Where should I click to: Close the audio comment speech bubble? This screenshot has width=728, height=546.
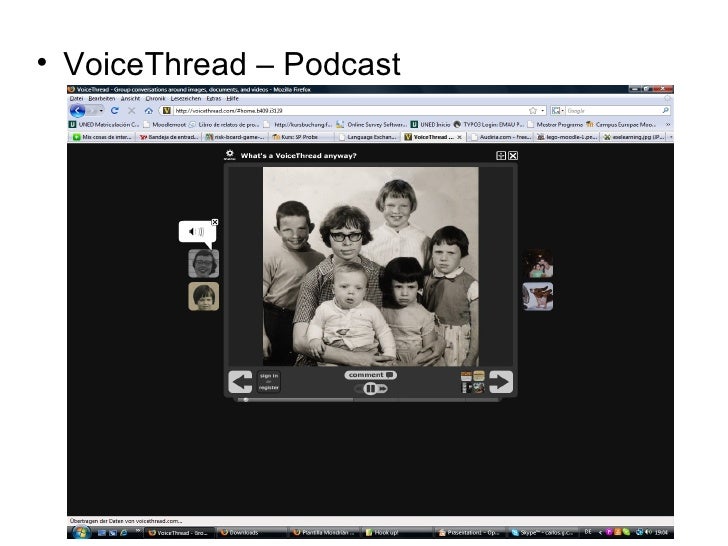pyautogui.click(x=215, y=222)
